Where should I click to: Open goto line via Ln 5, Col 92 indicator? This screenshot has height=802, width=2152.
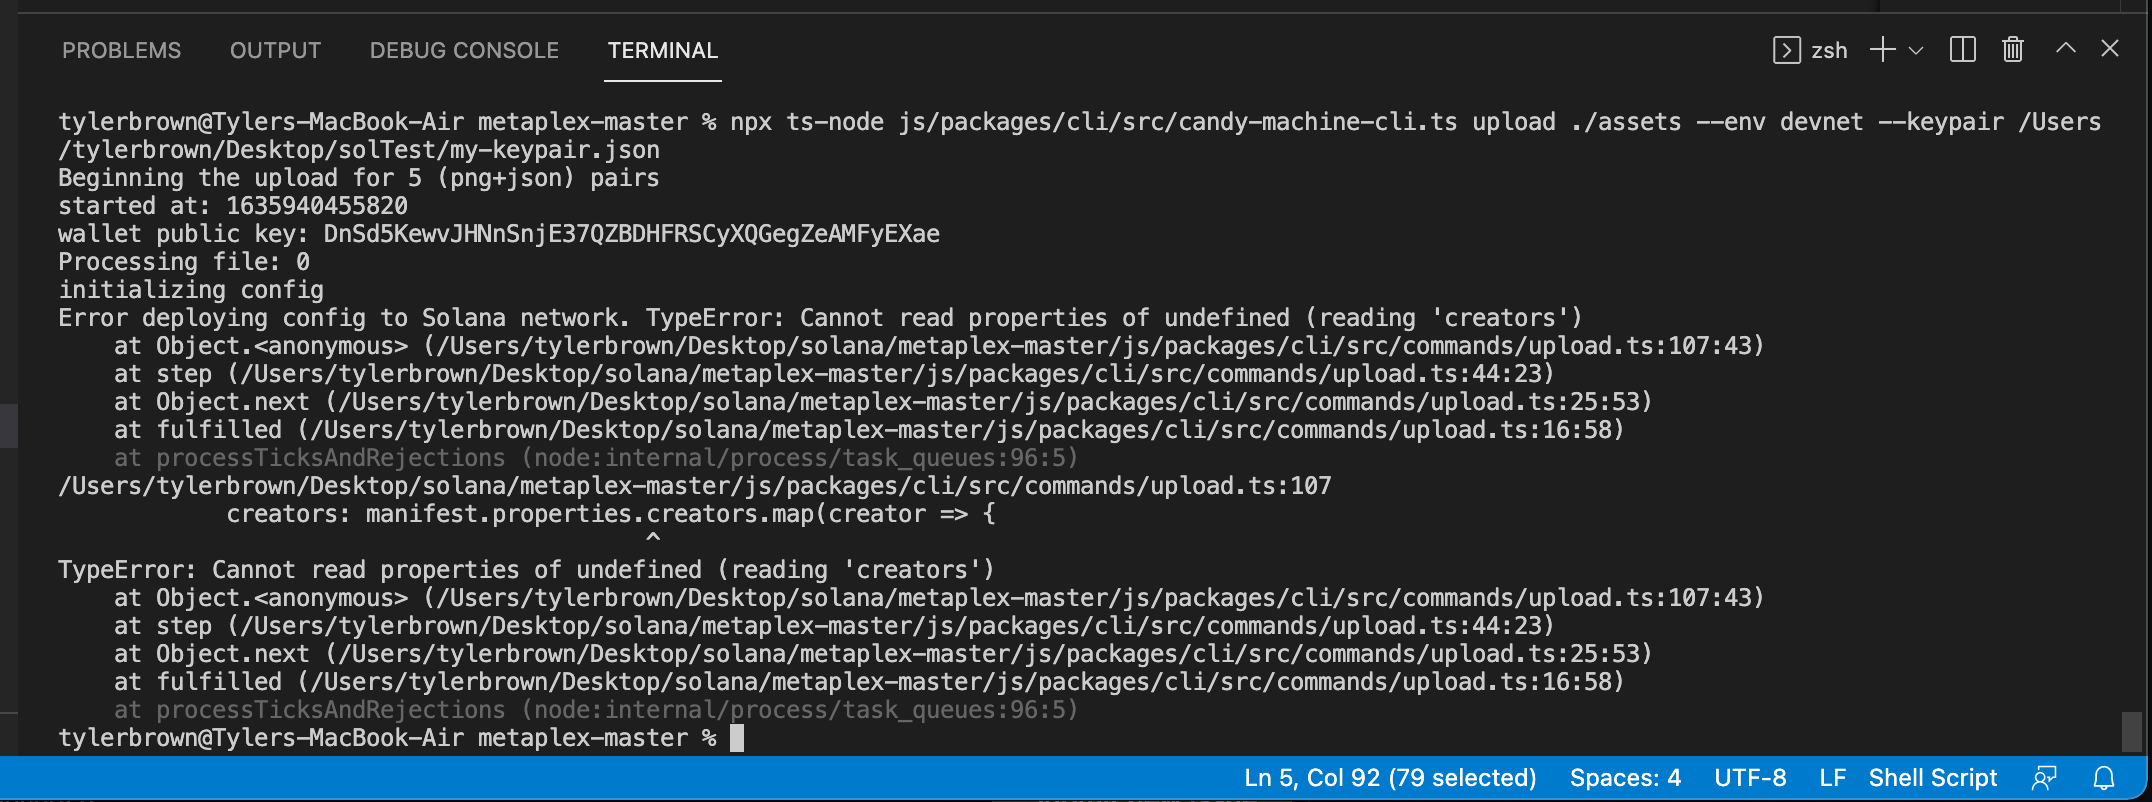[x=1390, y=777]
